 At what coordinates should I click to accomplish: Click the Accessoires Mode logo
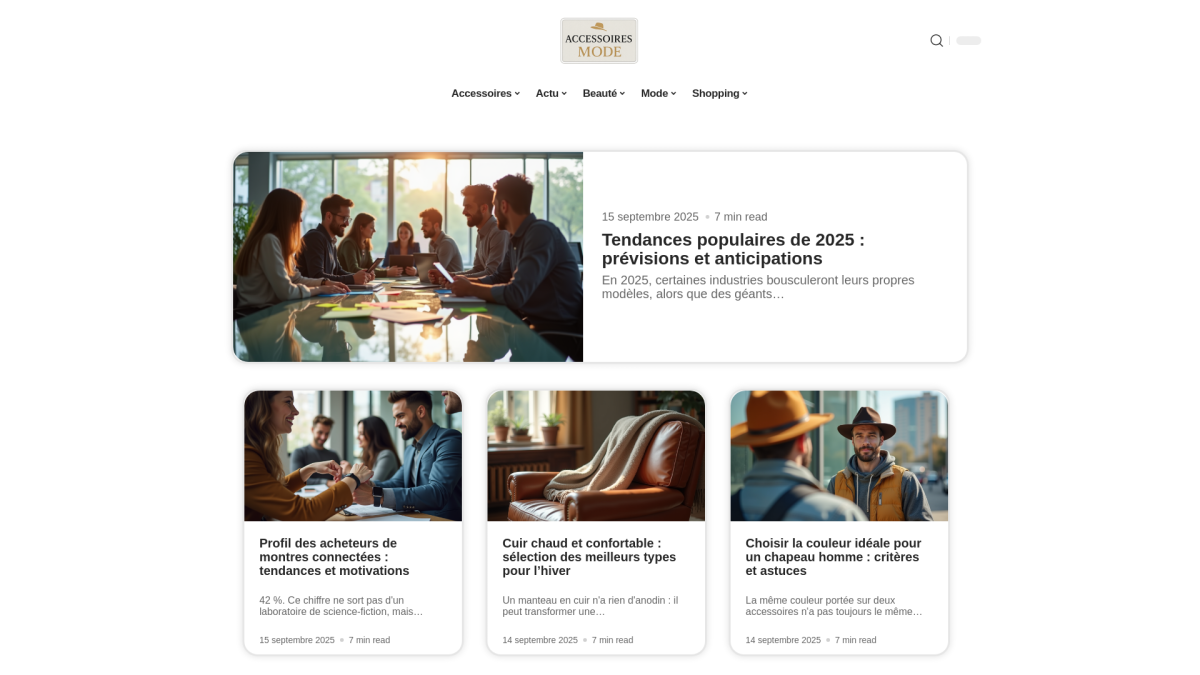pyautogui.click(x=599, y=41)
